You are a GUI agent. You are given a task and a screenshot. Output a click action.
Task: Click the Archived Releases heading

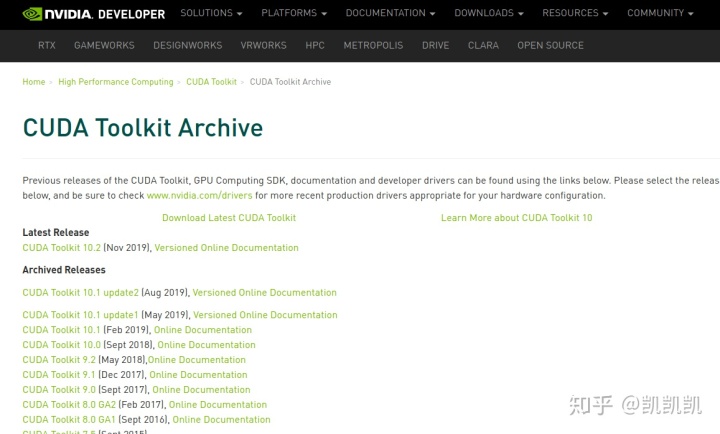pos(64,270)
